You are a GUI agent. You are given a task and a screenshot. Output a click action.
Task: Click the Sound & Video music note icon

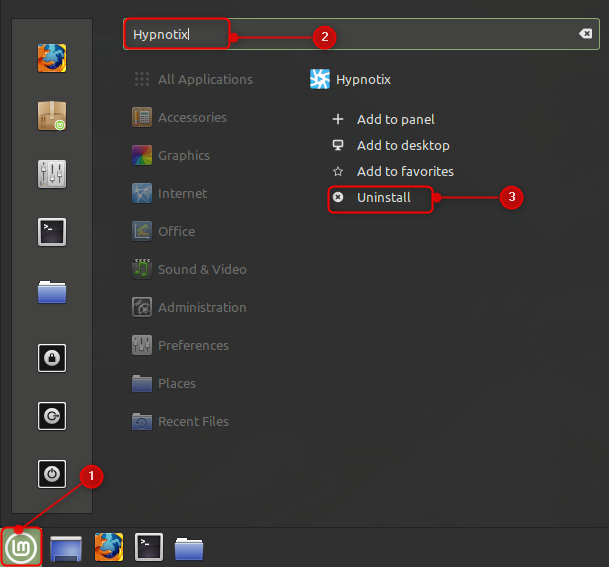point(142,269)
